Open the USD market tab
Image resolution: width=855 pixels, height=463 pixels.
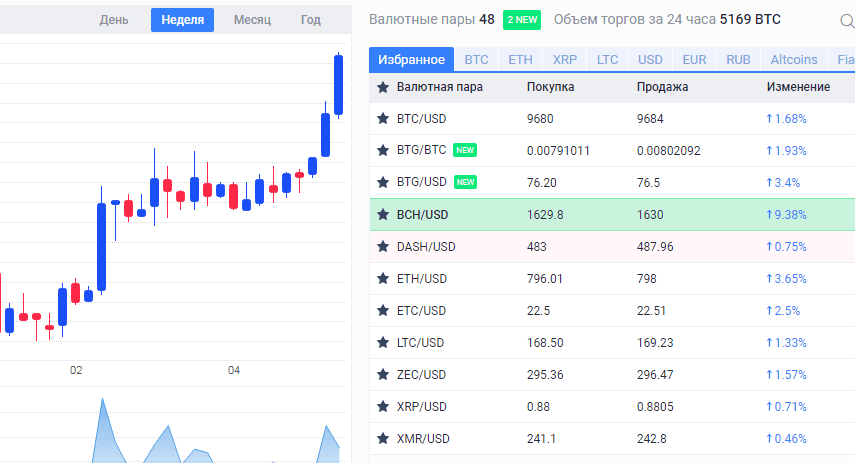[x=651, y=59]
